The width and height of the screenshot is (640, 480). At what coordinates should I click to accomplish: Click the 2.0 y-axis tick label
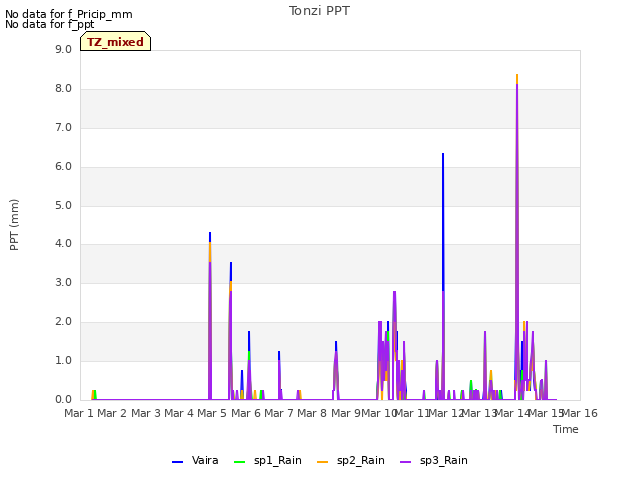click(63, 322)
